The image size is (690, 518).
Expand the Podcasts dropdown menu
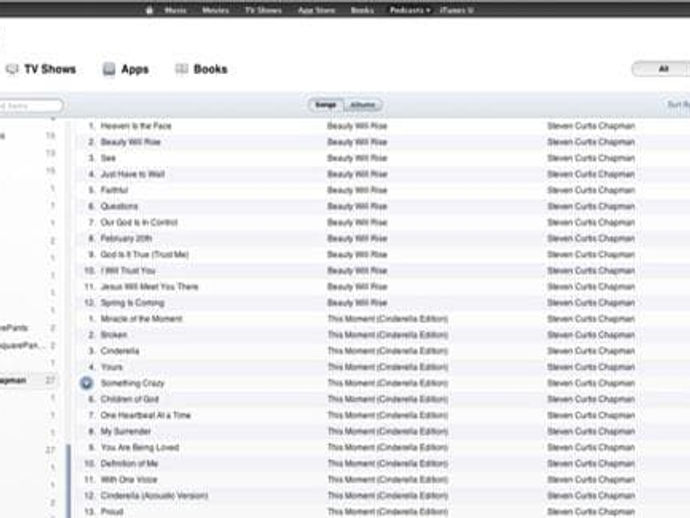tap(410, 10)
